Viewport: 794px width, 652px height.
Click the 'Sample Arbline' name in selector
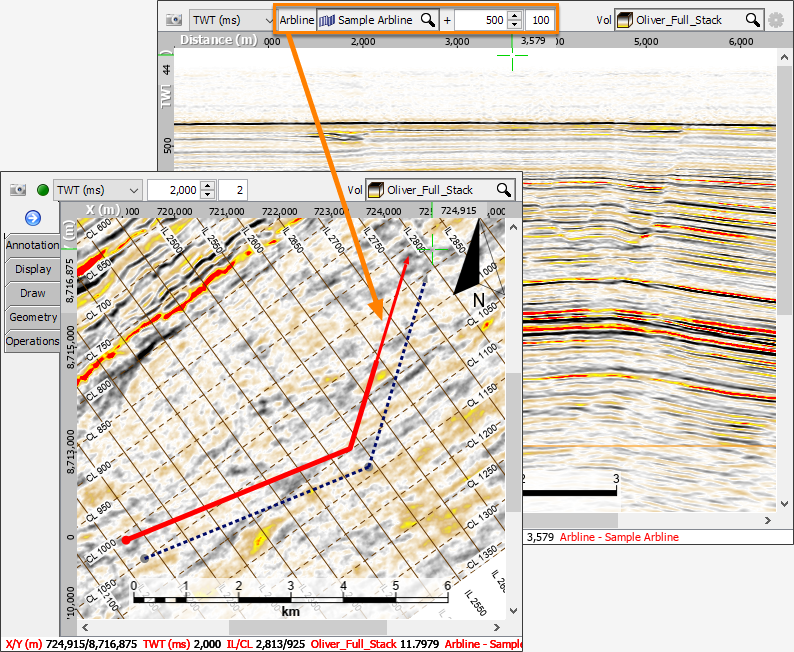click(375, 20)
